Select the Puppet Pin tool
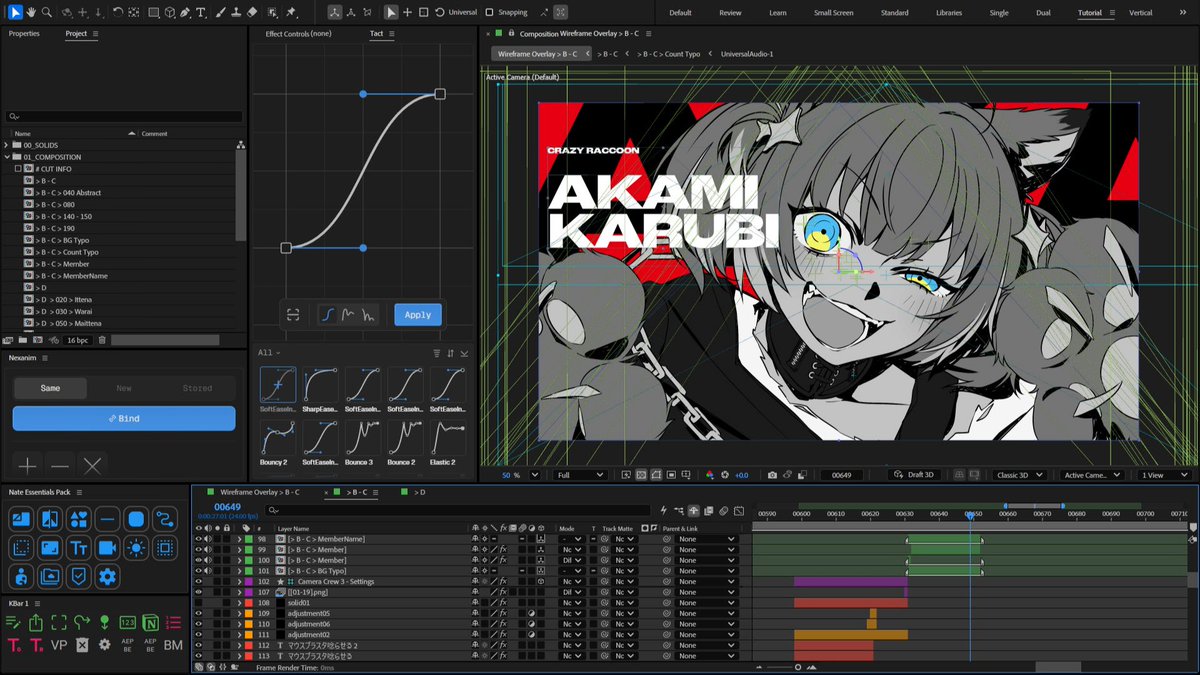Screen dimensions: 1200x675 click(291, 12)
